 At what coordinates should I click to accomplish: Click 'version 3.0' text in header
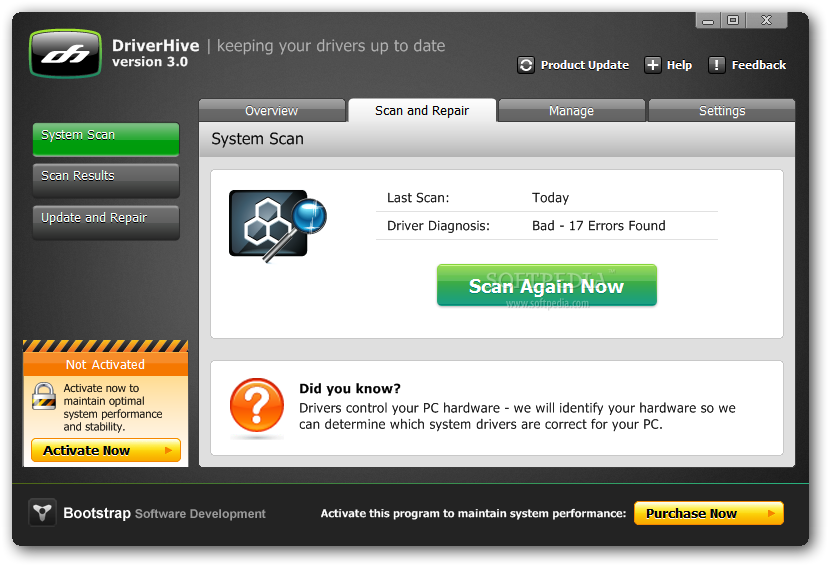click(x=150, y=62)
